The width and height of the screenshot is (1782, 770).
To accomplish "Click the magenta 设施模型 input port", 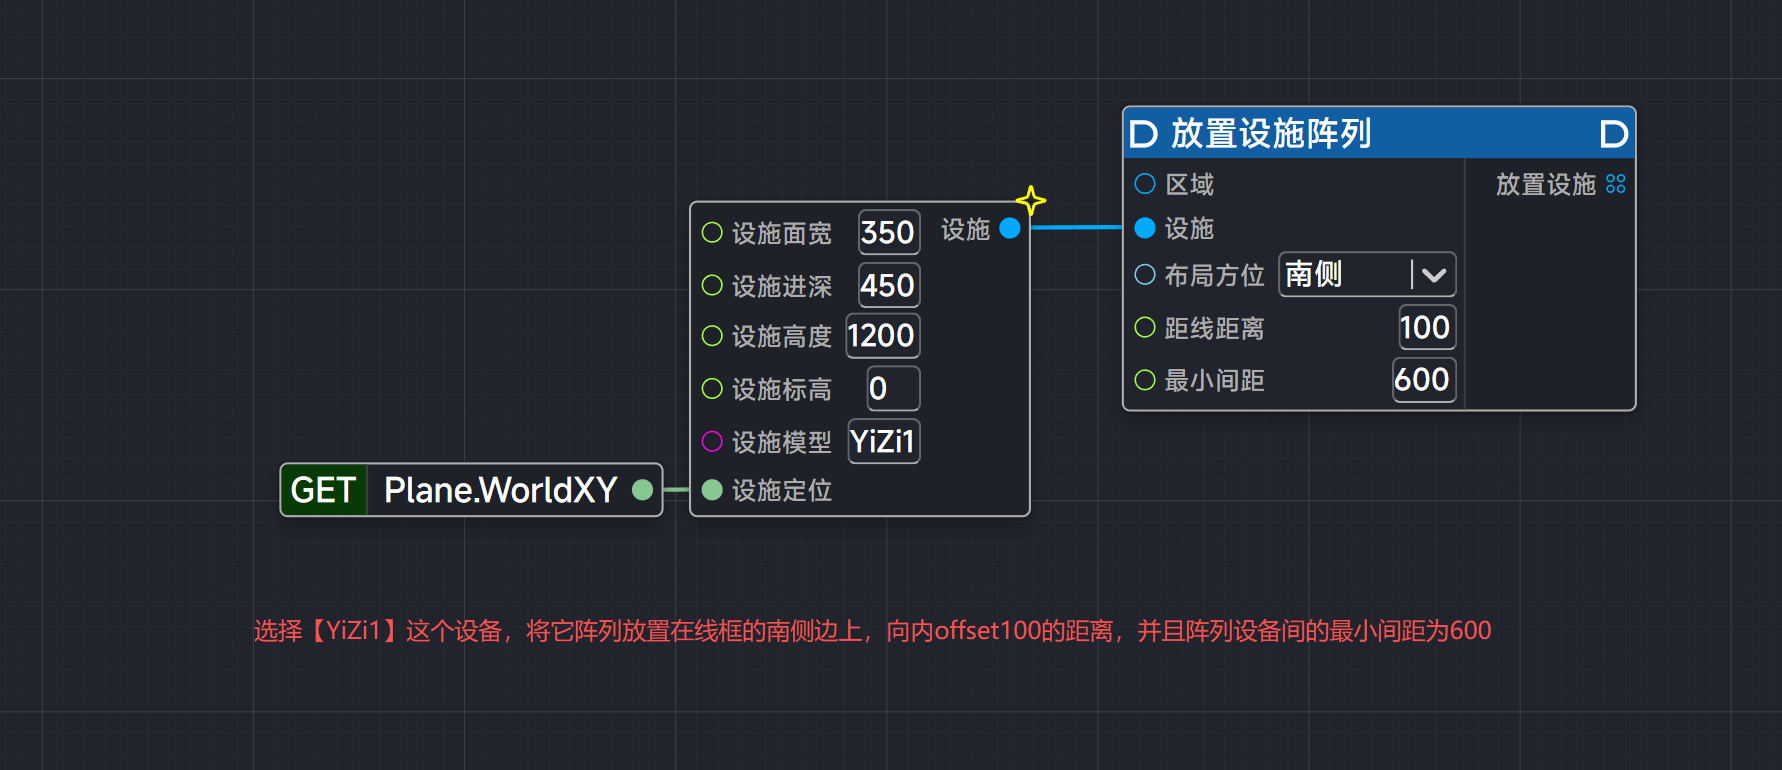I will [x=712, y=441].
